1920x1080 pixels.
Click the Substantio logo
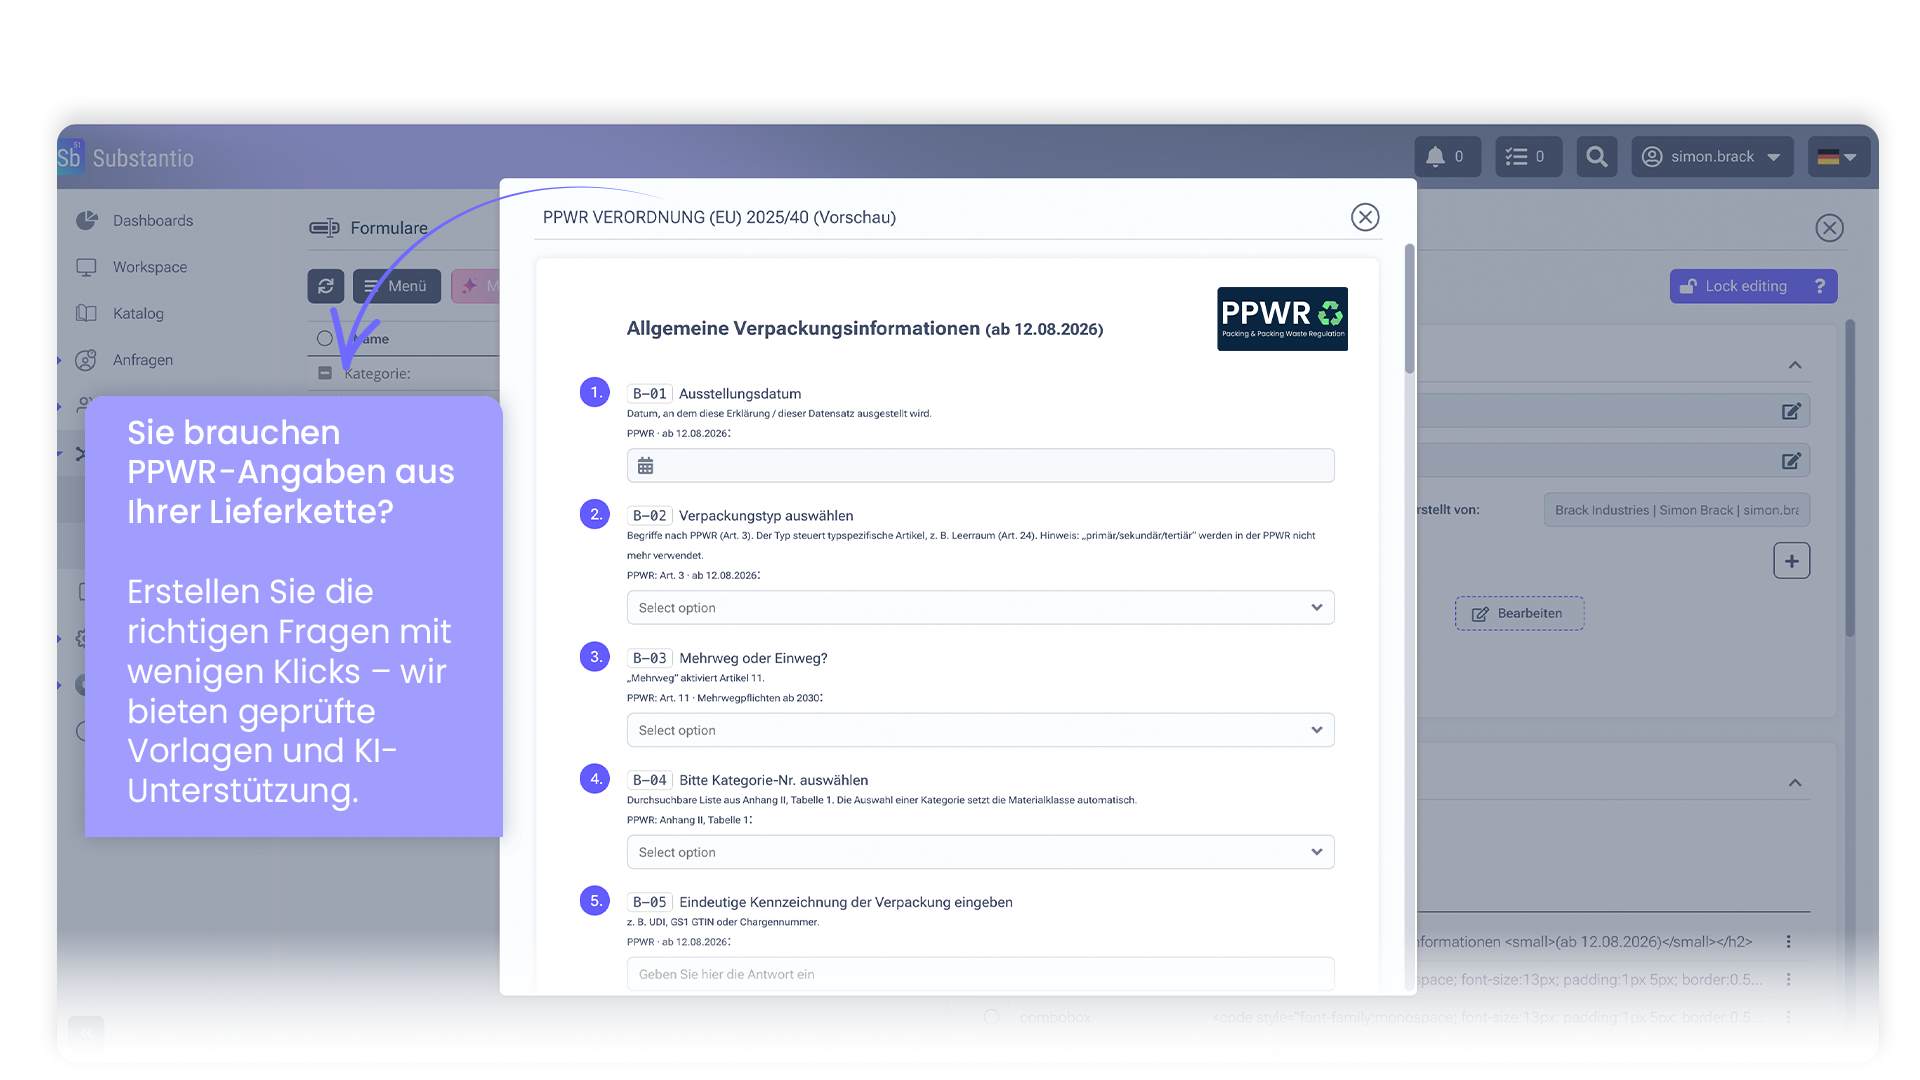click(126, 158)
